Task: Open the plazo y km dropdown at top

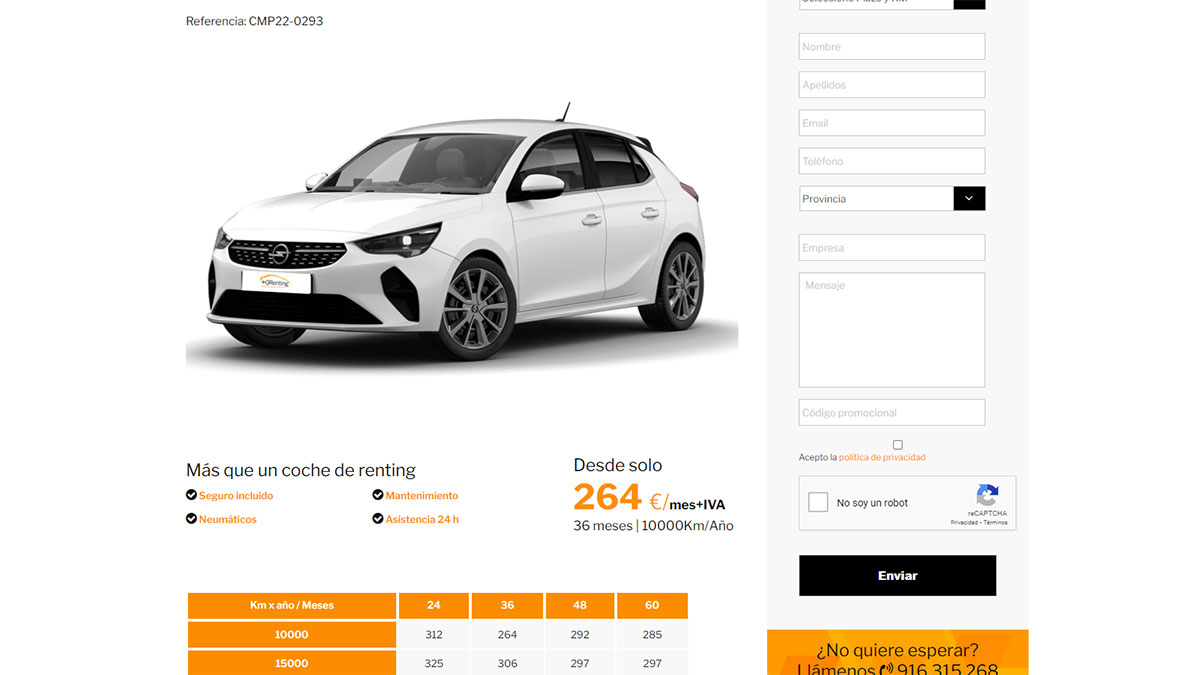Action: tap(892, 4)
